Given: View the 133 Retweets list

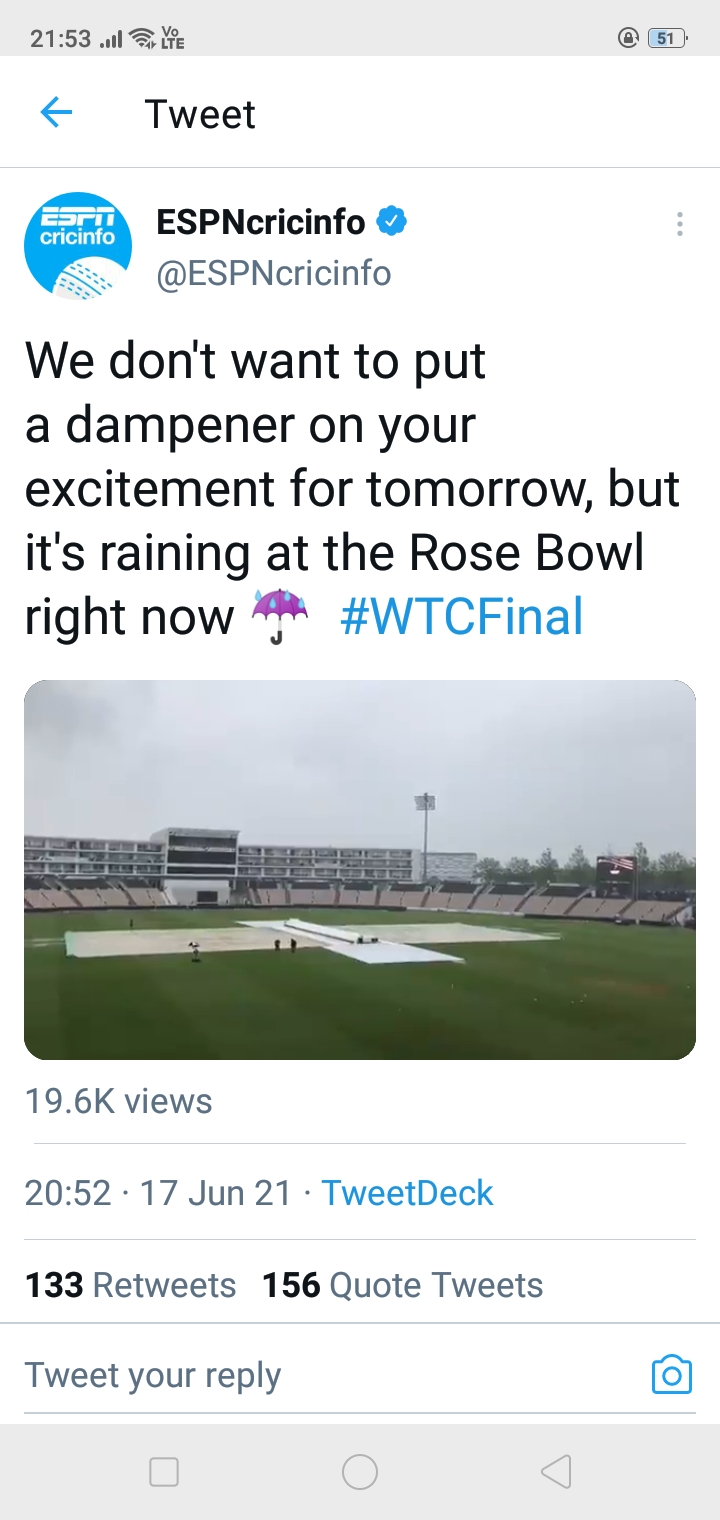Looking at the screenshot, I should click(x=130, y=1285).
